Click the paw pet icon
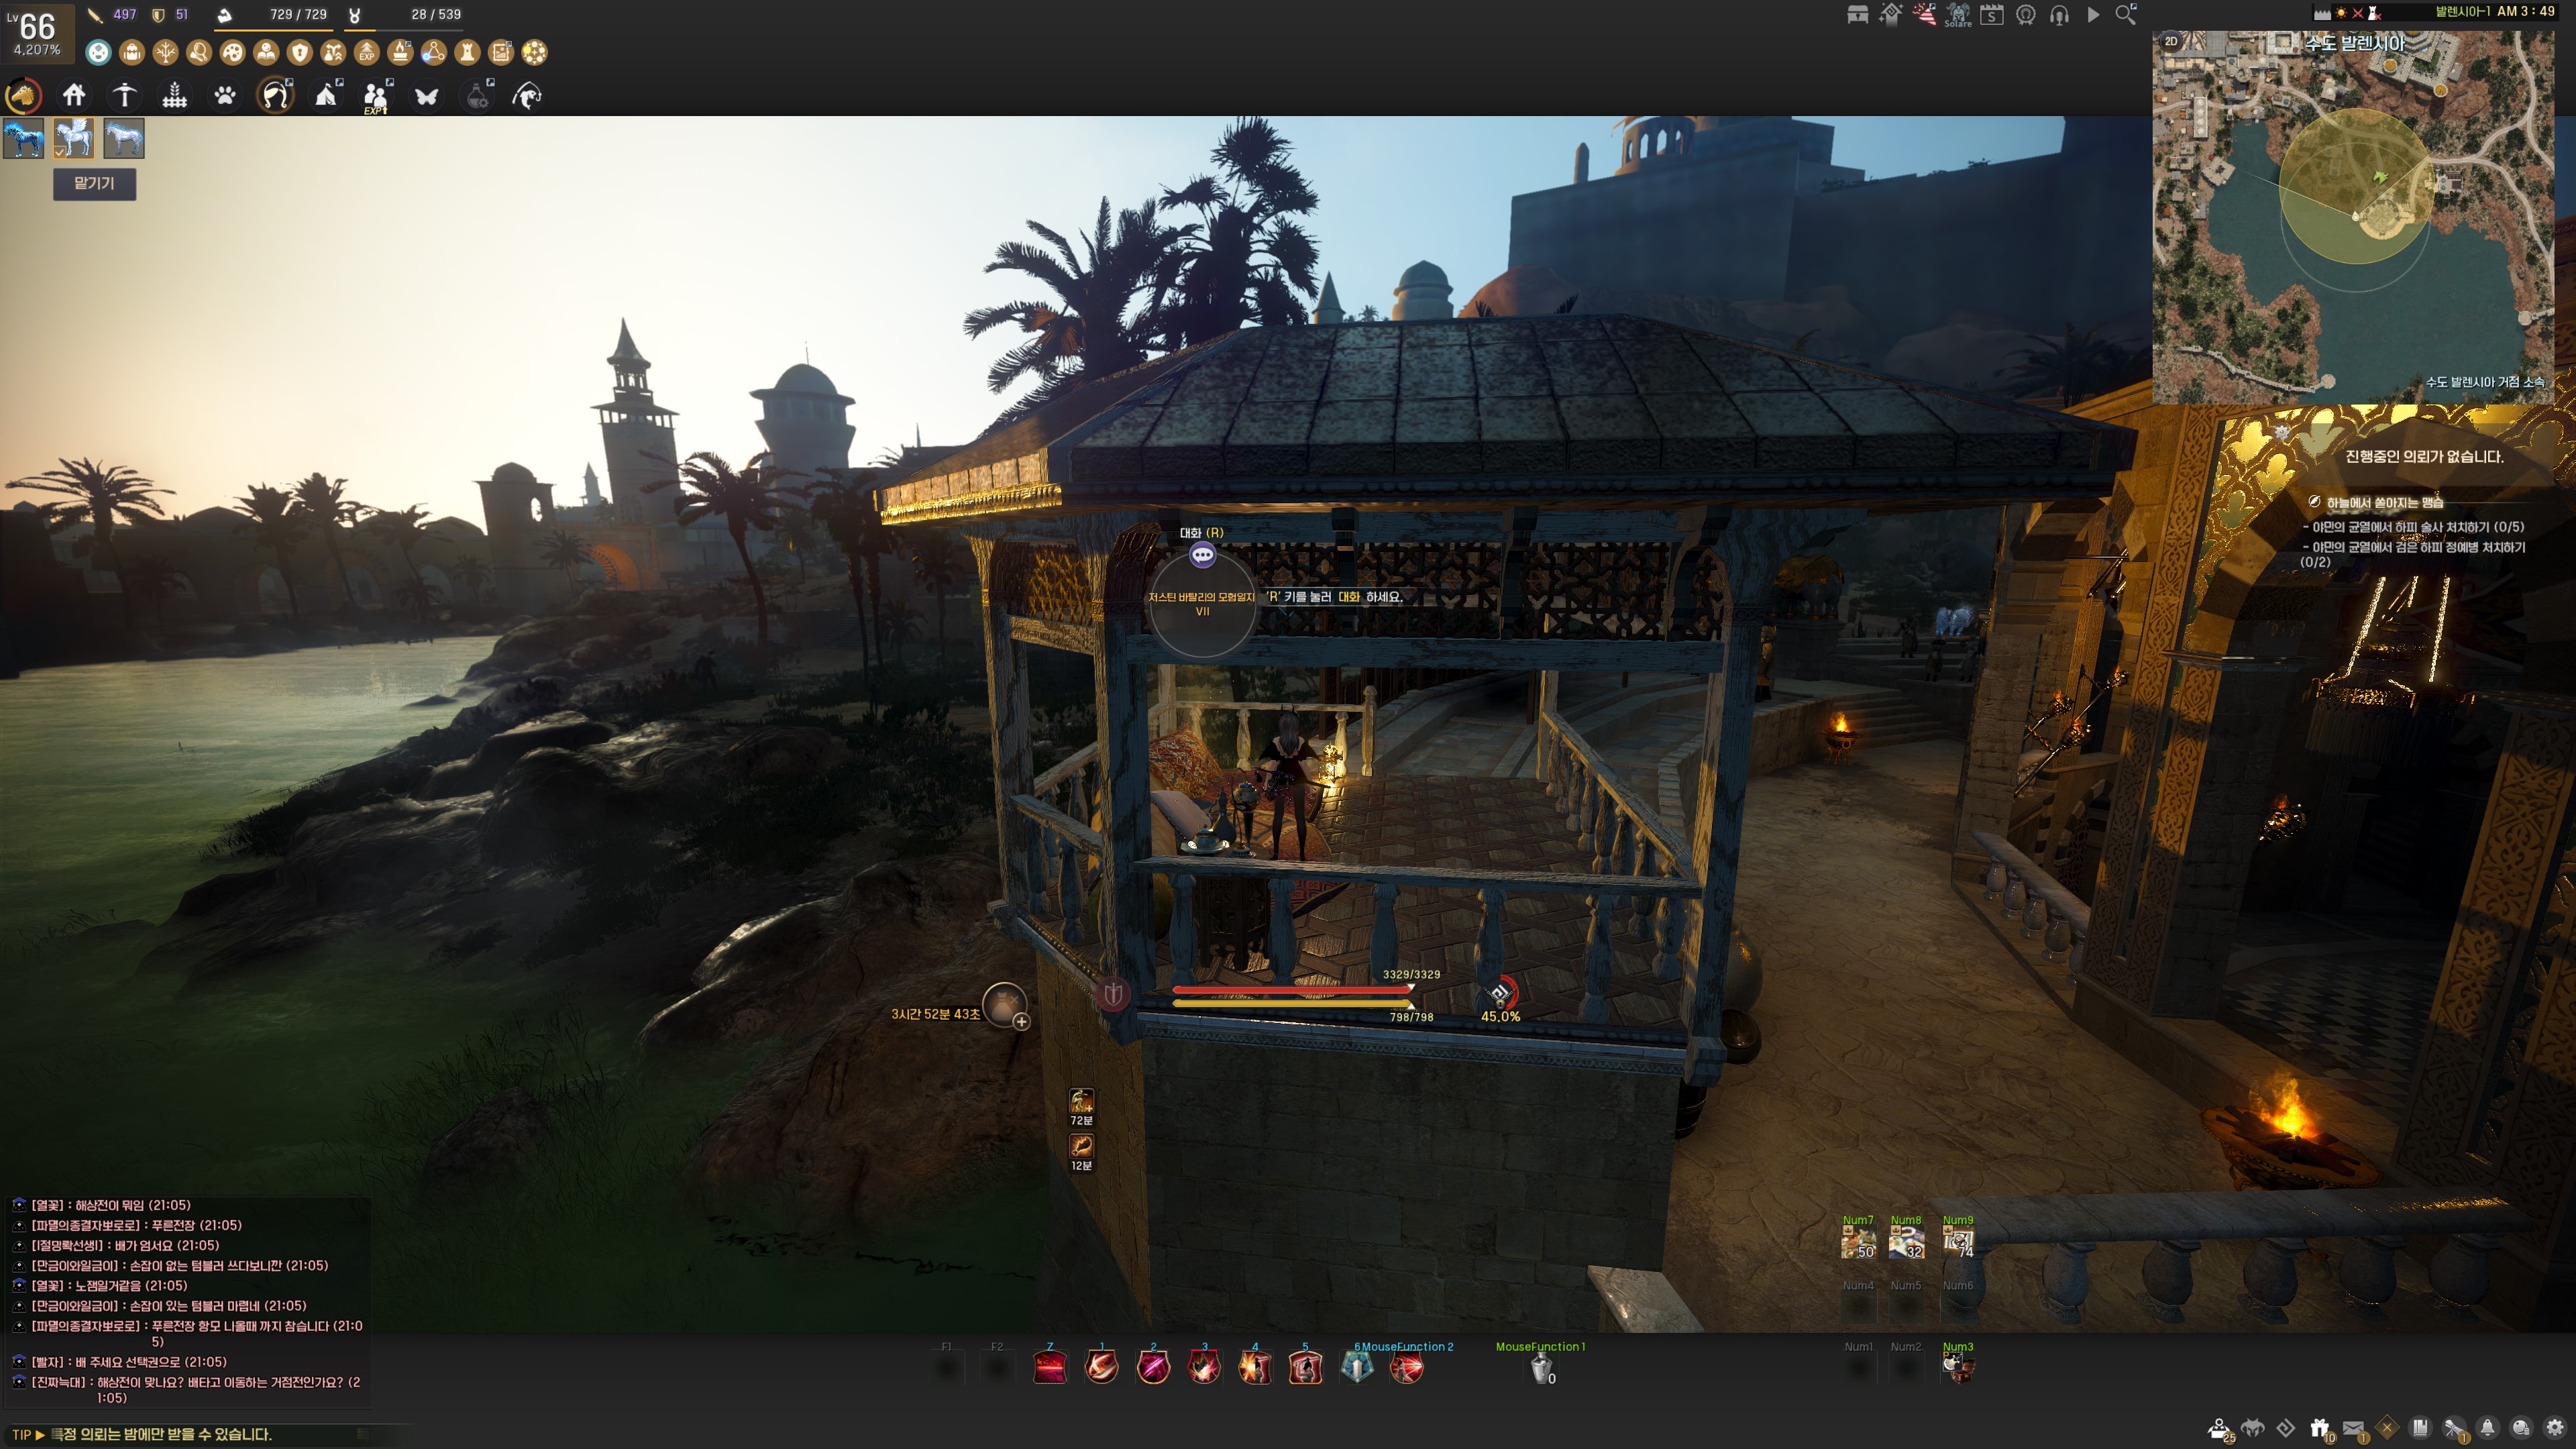 [225, 96]
